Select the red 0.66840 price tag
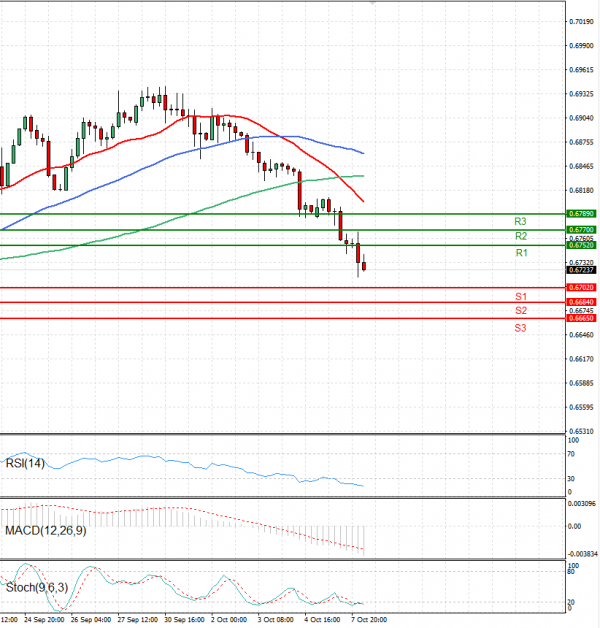The height and width of the screenshot is (628, 600). click(x=581, y=302)
